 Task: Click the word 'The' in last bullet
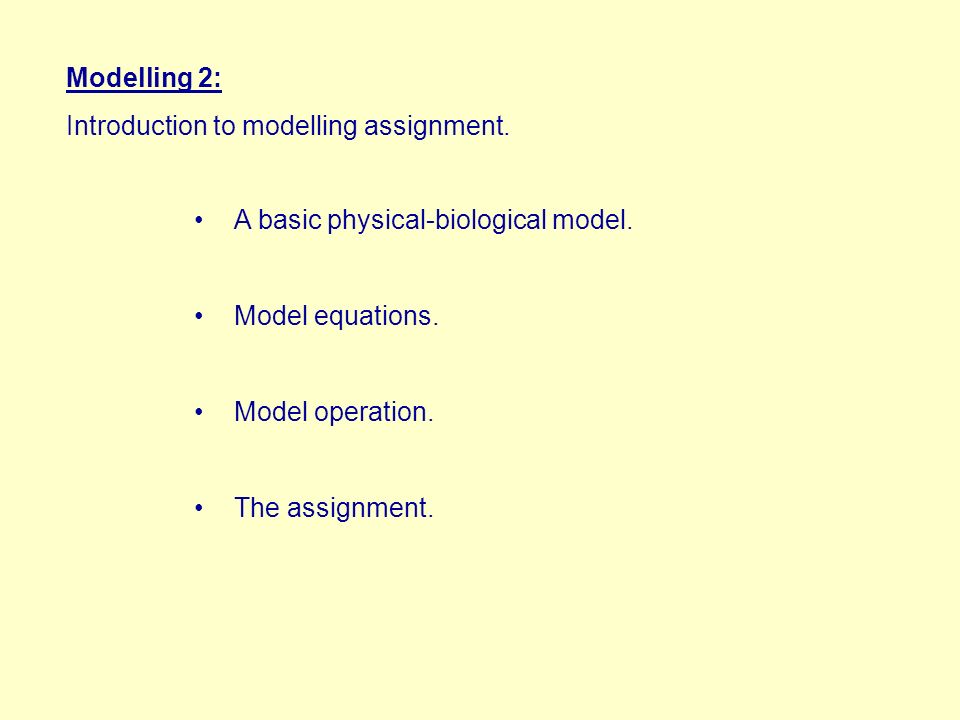[x=257, y=508]
